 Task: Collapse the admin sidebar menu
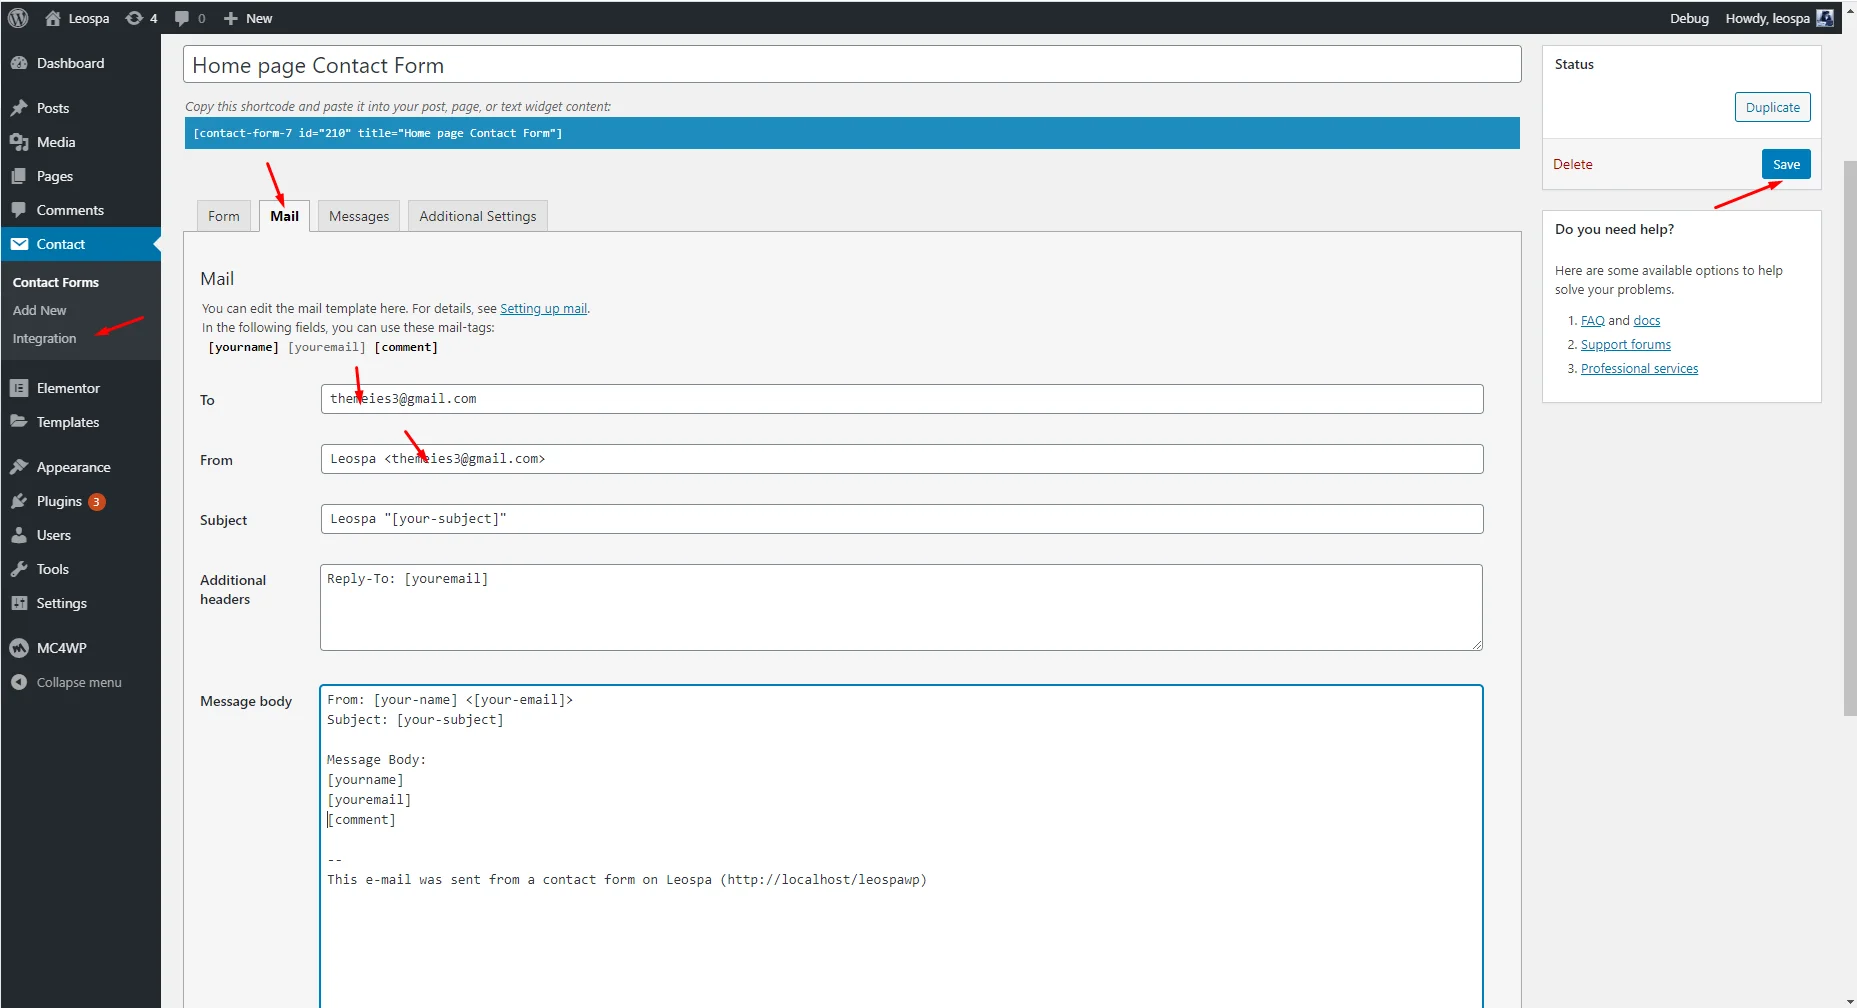[78, 682]
